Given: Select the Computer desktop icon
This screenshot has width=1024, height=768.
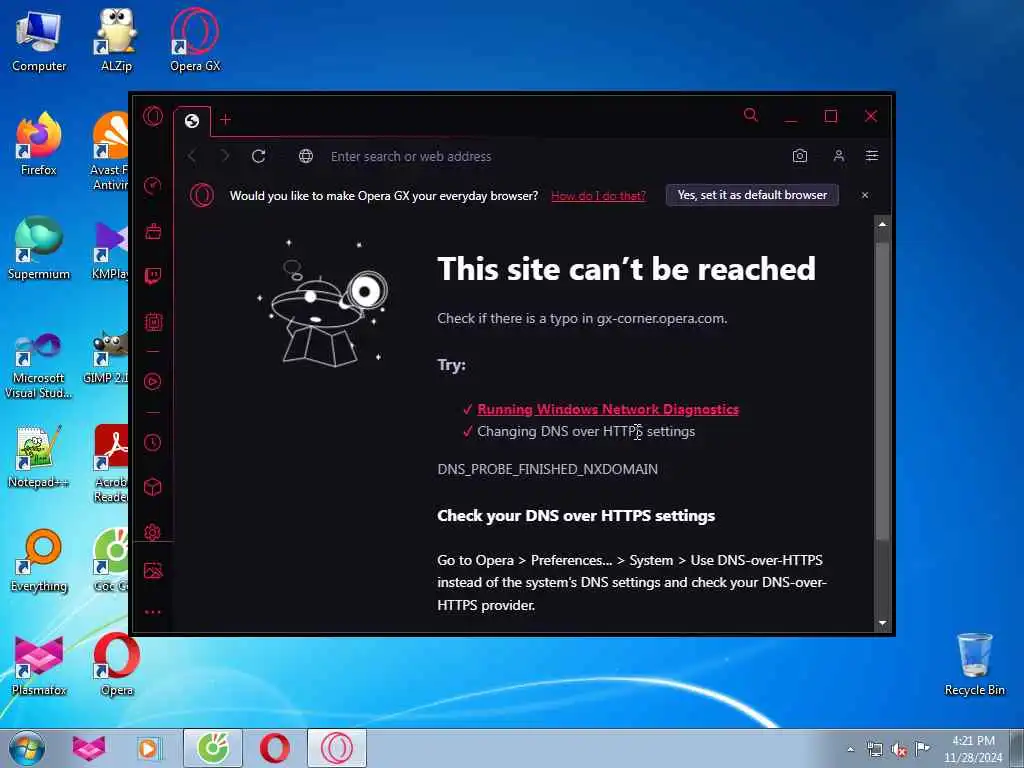Looking at the screenshot, I should pyautogui.click(x=39, y=41).
